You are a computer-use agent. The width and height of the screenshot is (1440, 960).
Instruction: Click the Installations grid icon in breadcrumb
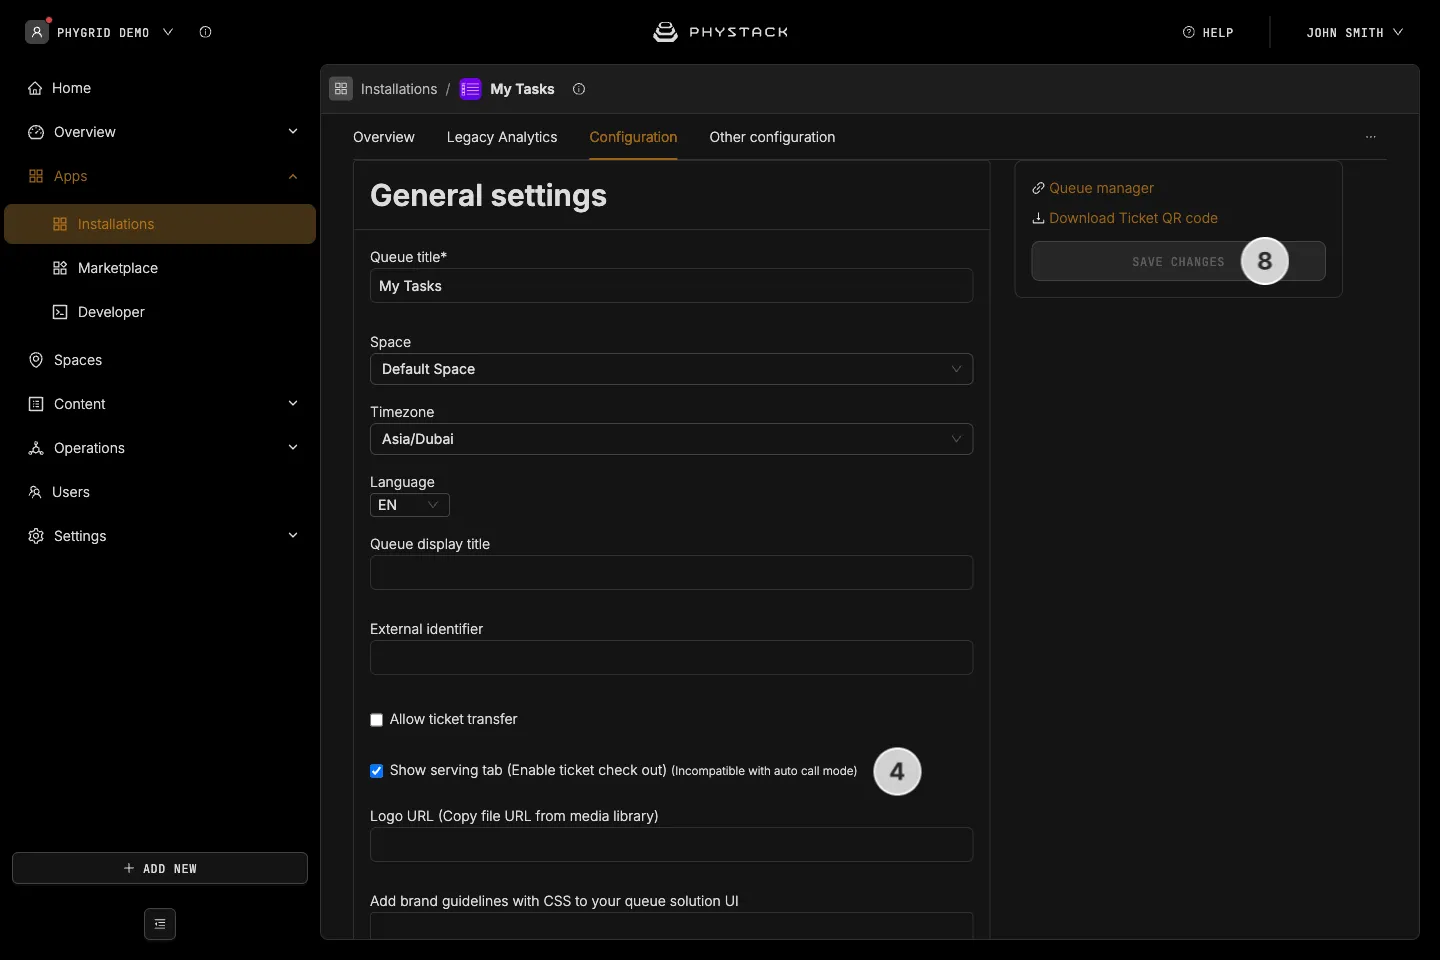341,89
